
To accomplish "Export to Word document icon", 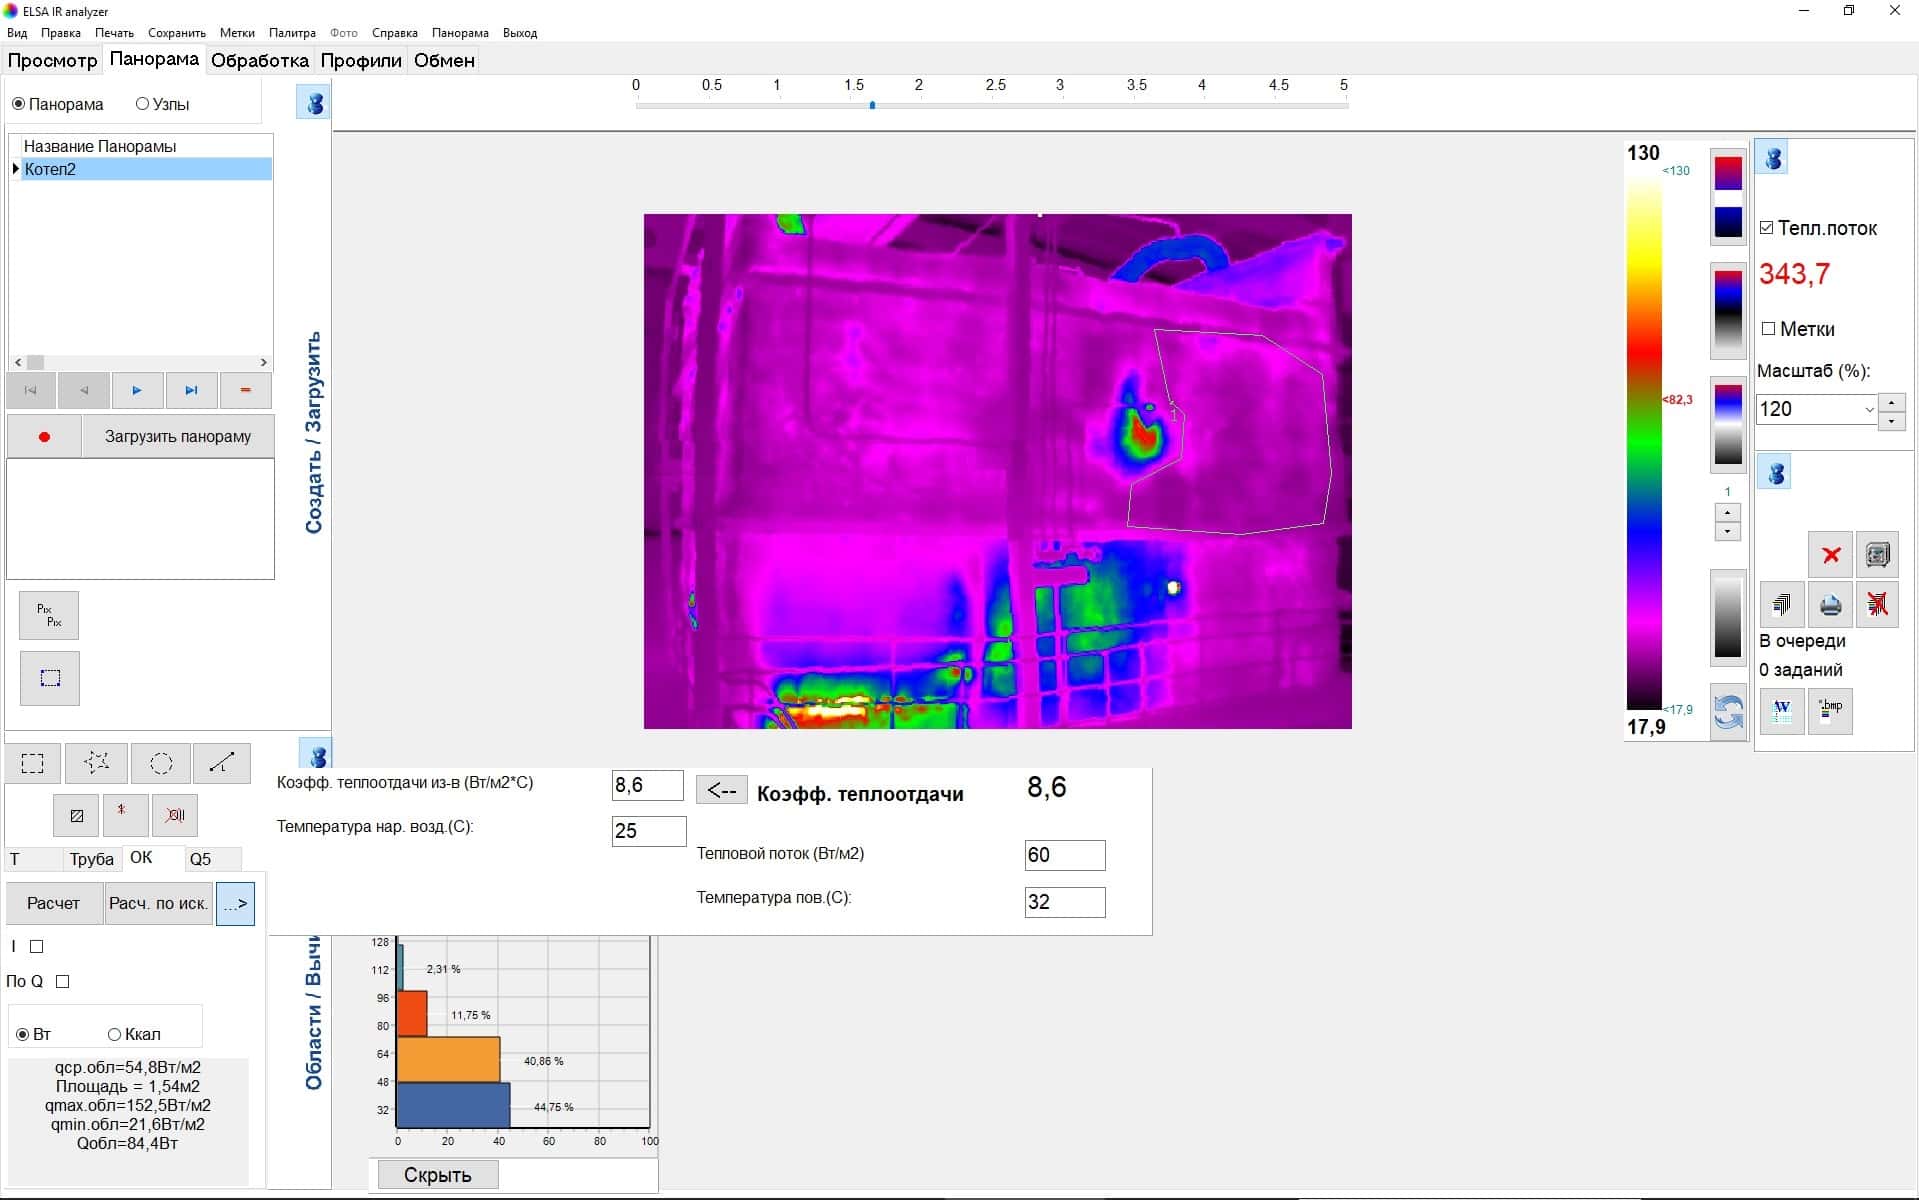I will (x=1782, y=711).
